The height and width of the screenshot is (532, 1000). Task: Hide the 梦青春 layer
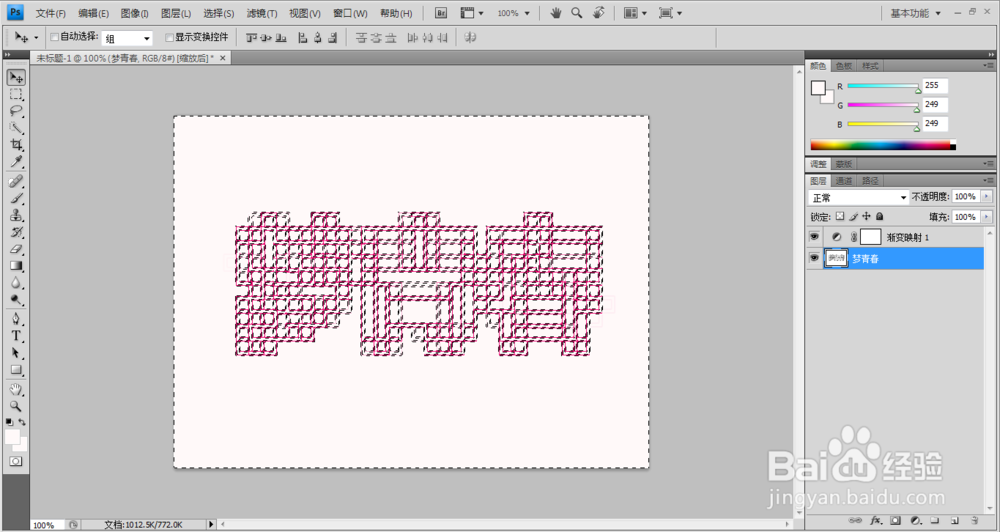point(814,258)
